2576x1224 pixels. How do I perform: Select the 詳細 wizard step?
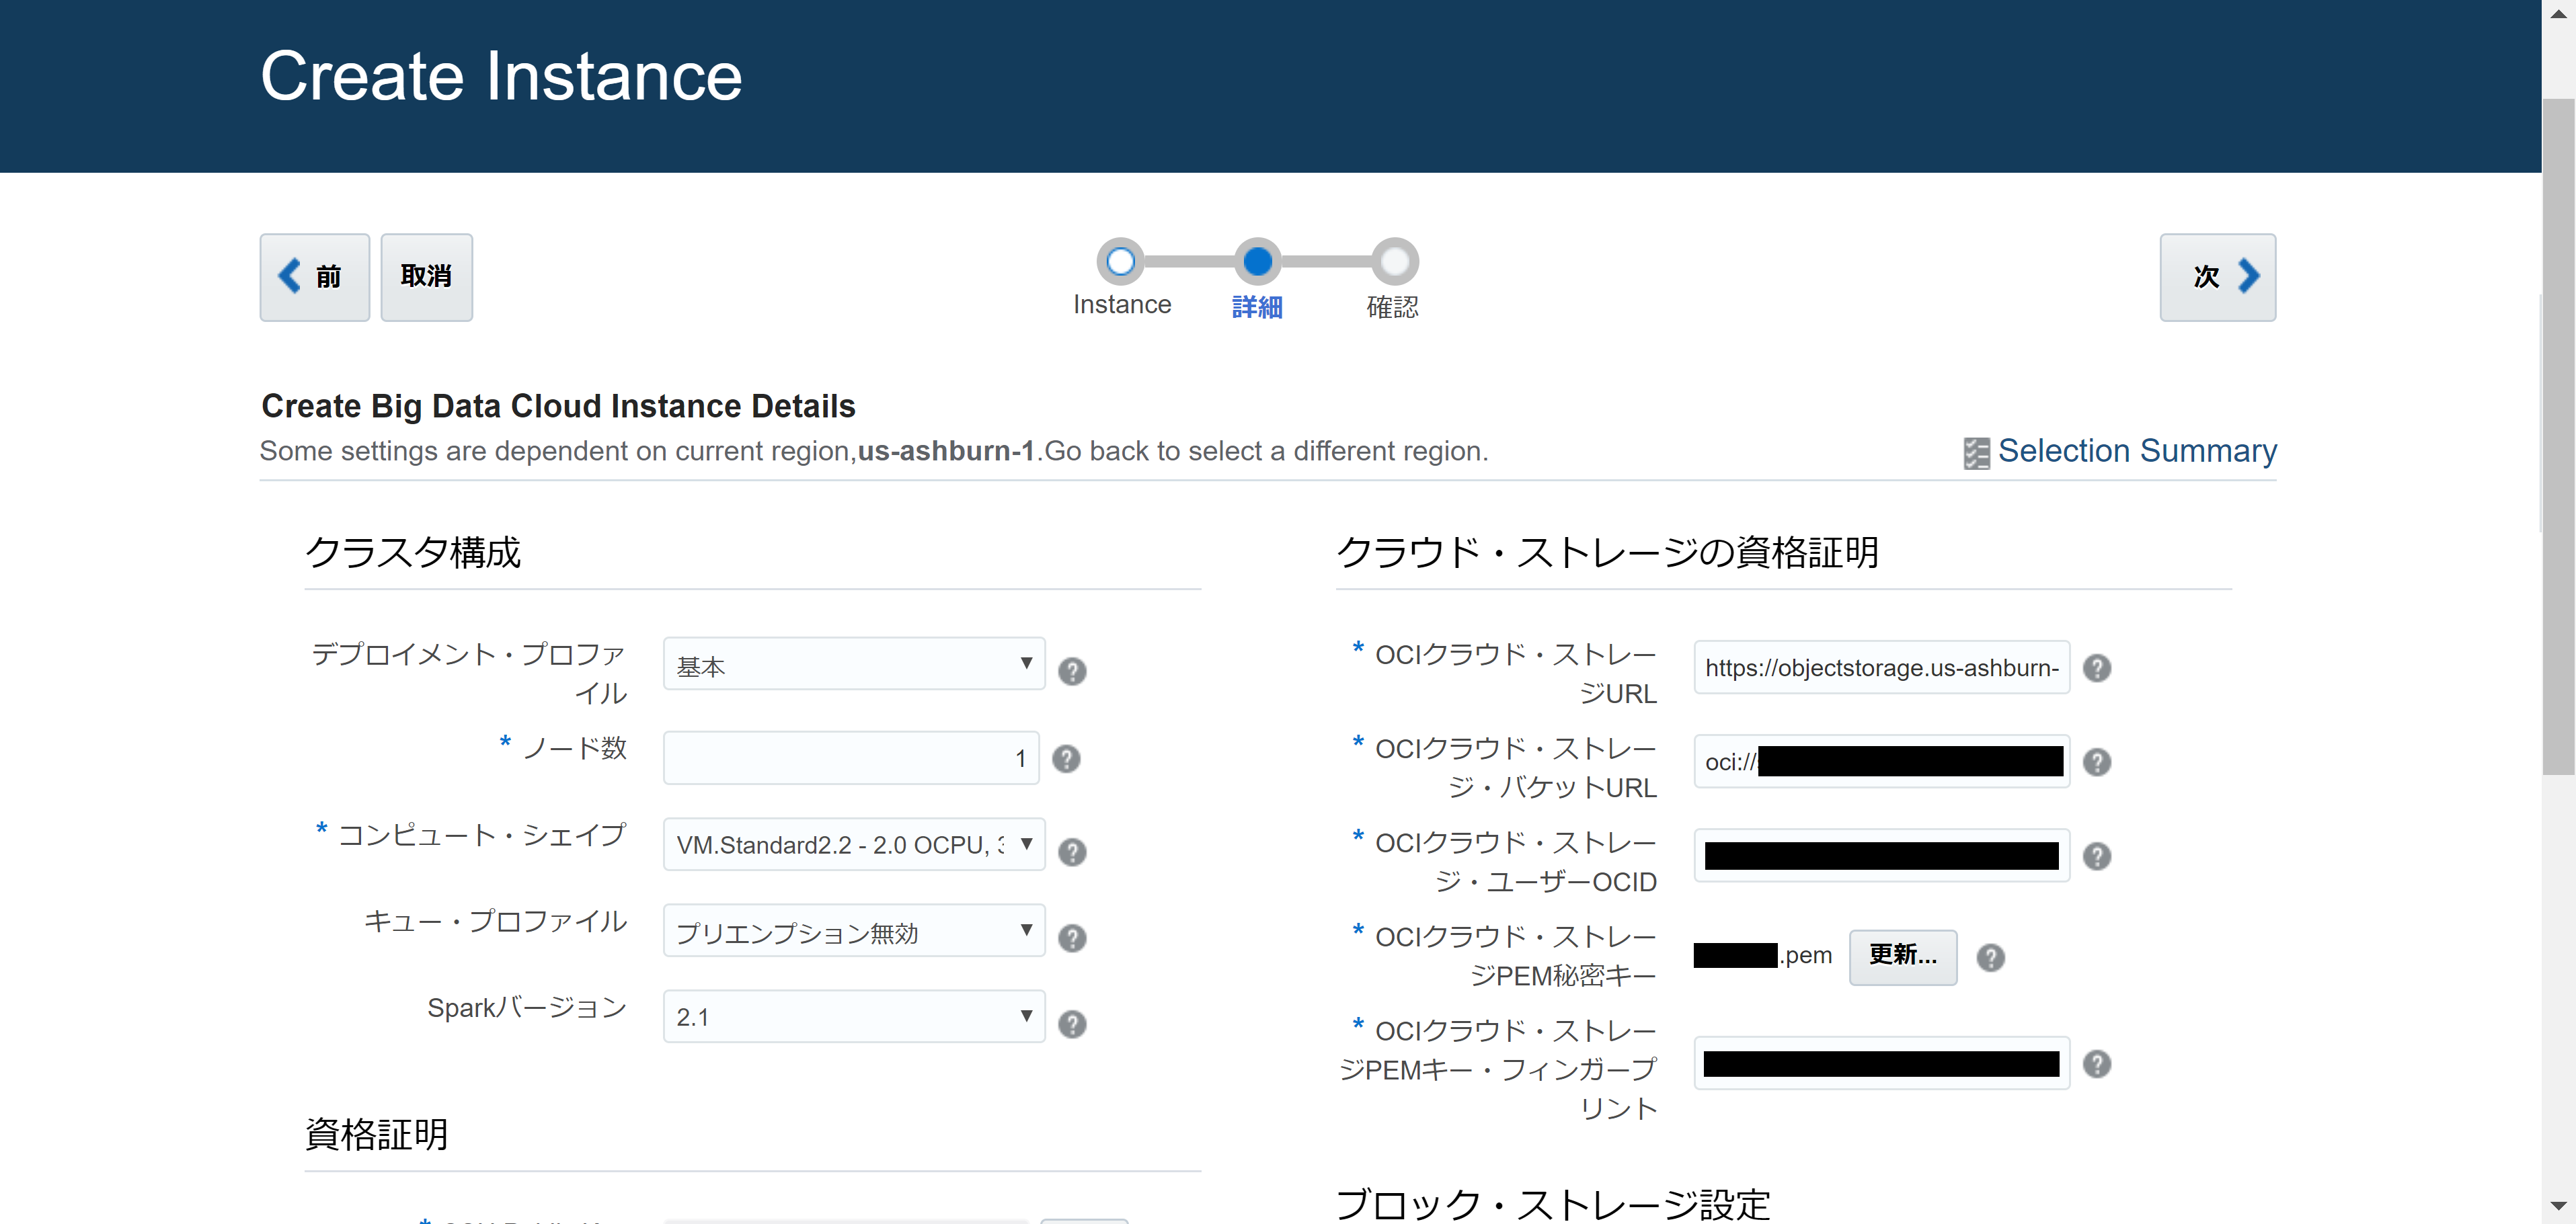coord(1257,262)
